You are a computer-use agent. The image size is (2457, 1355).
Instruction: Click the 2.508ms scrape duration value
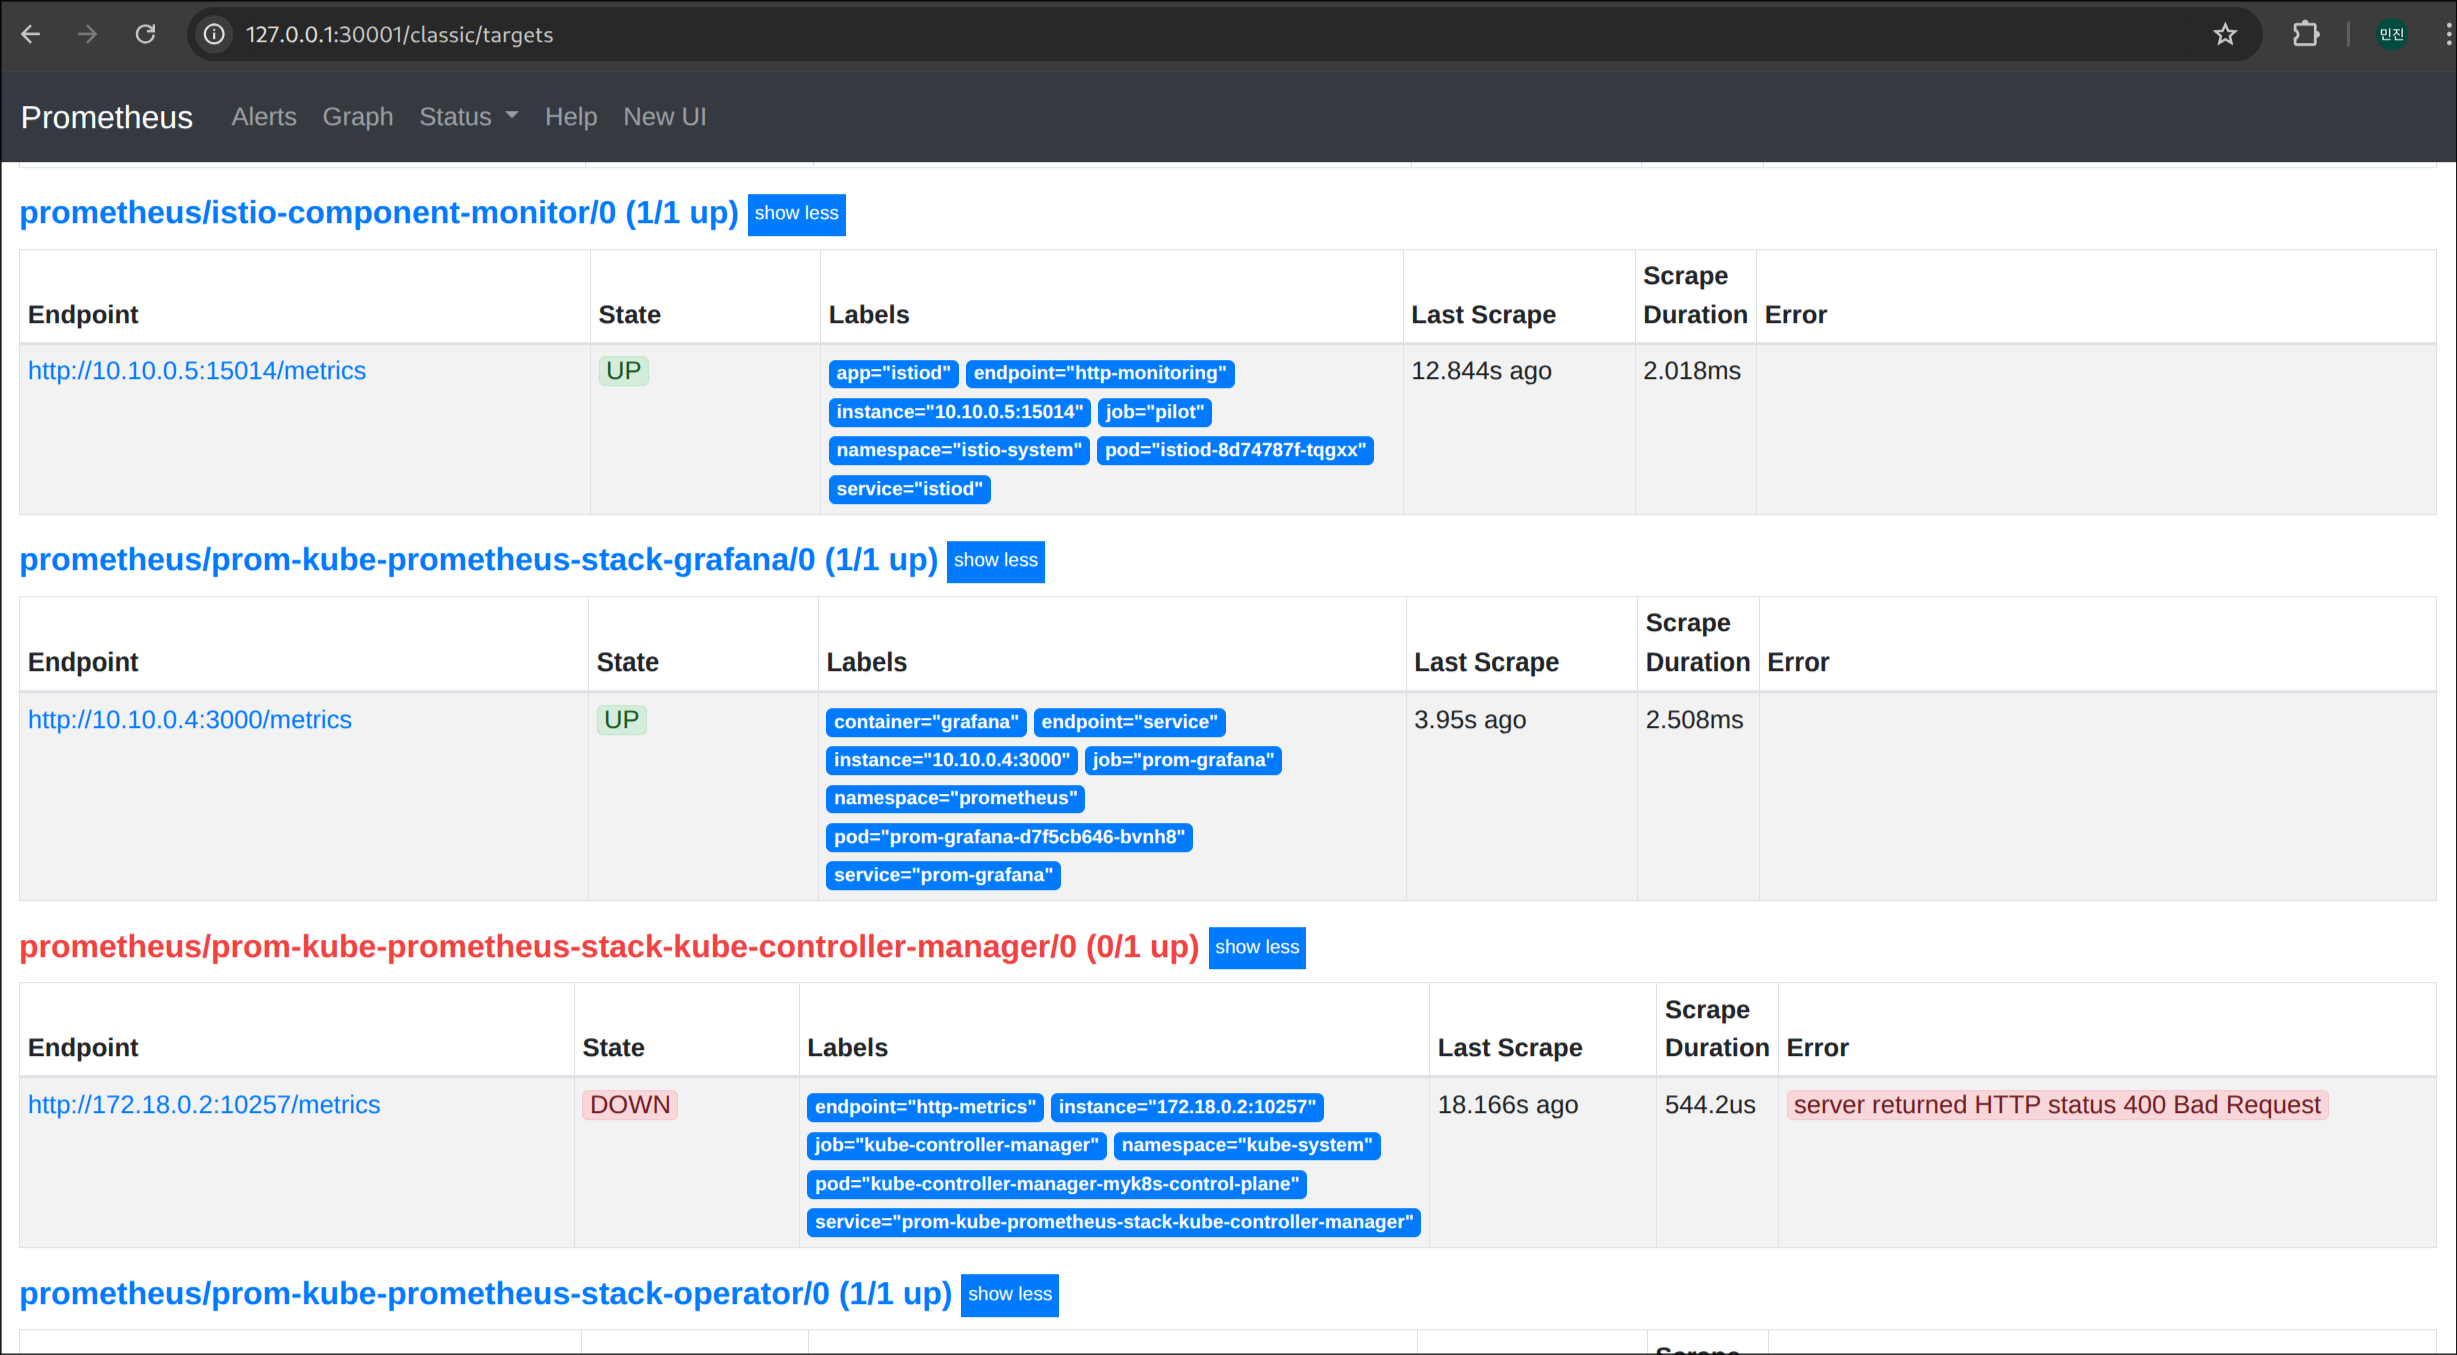pos(1695,720)
